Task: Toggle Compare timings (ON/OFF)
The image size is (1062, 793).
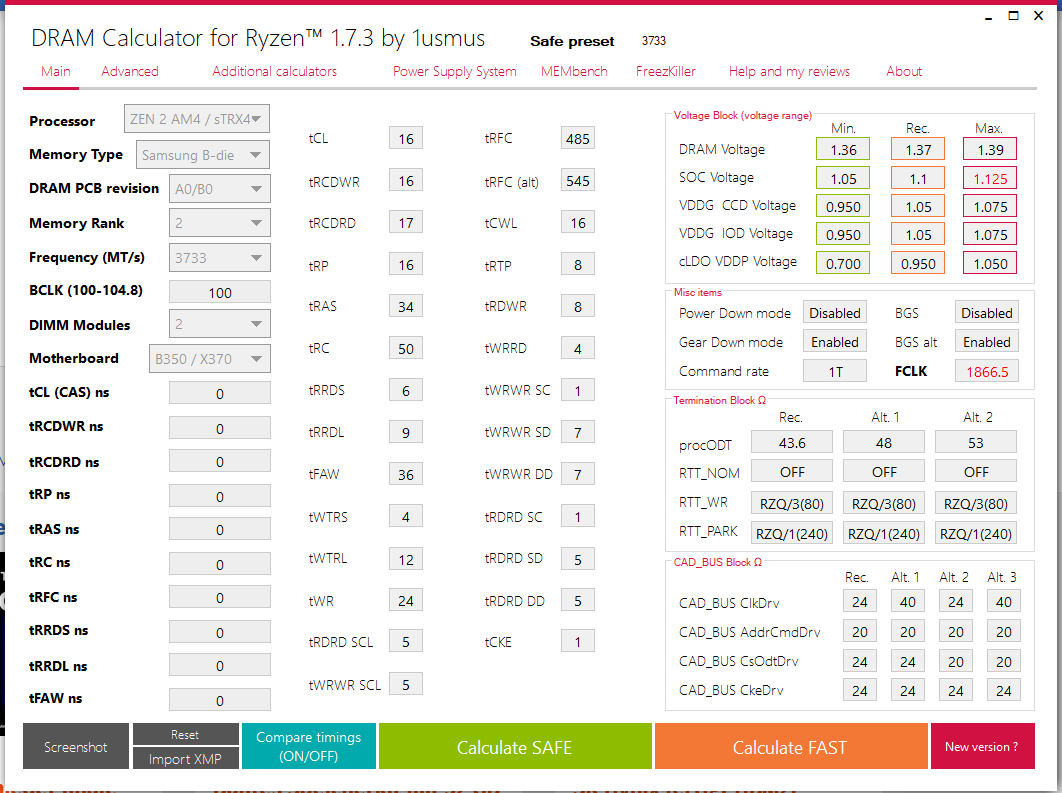Action: point(309,746)
